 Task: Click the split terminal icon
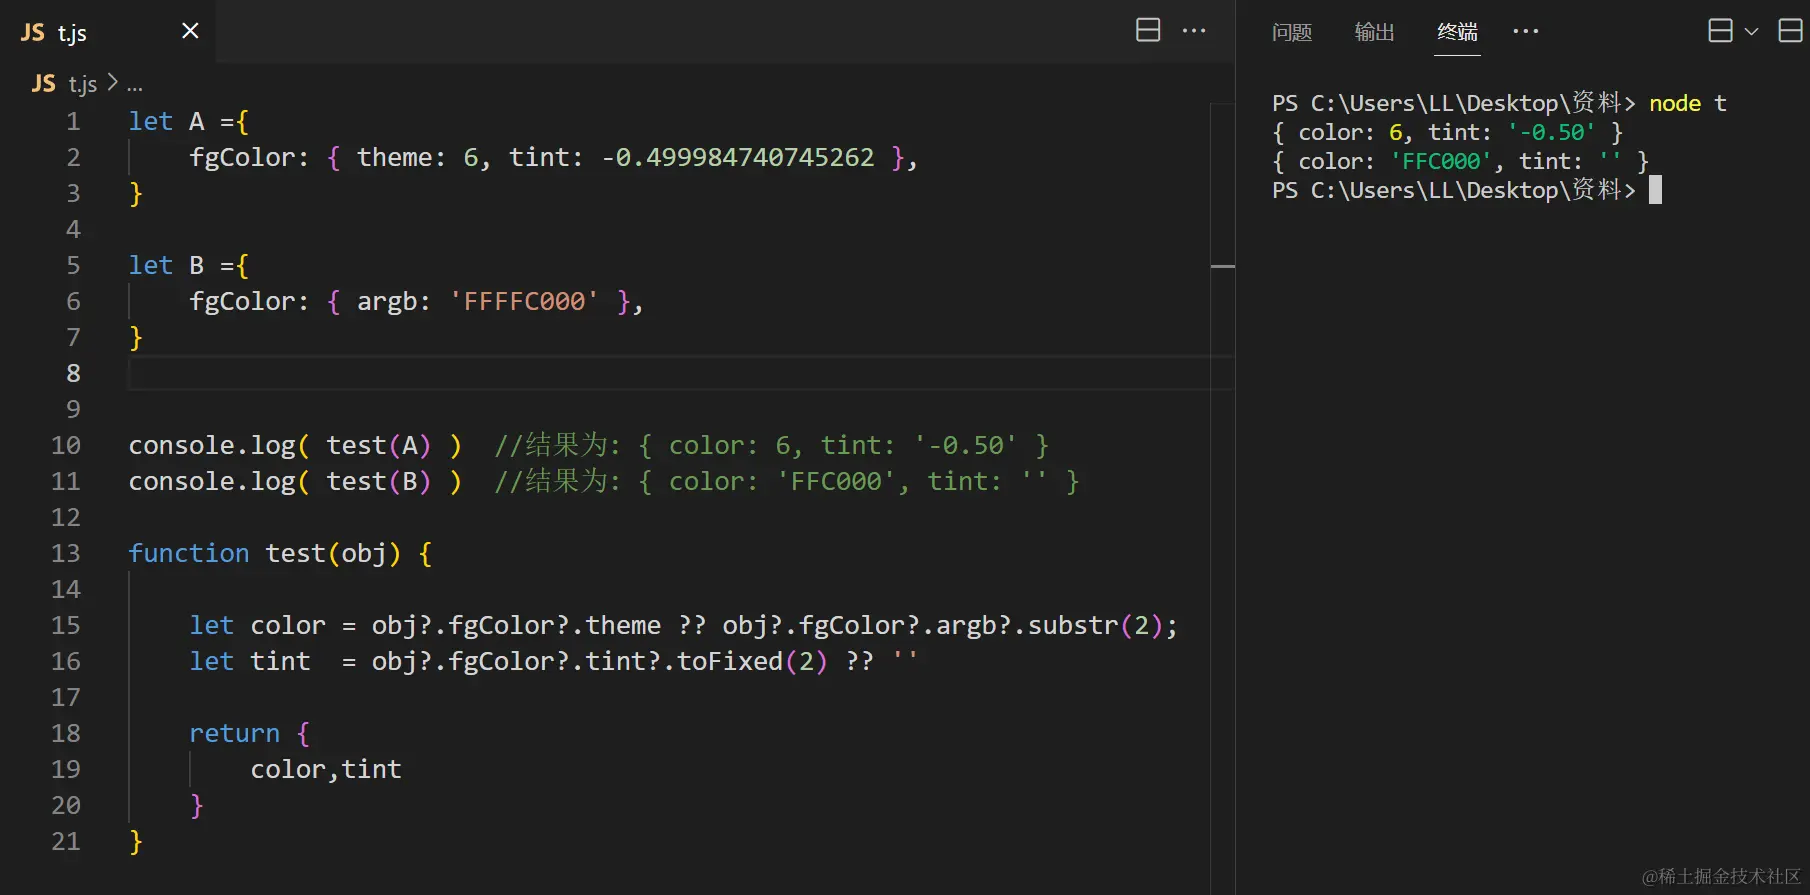pos(1720,31)
